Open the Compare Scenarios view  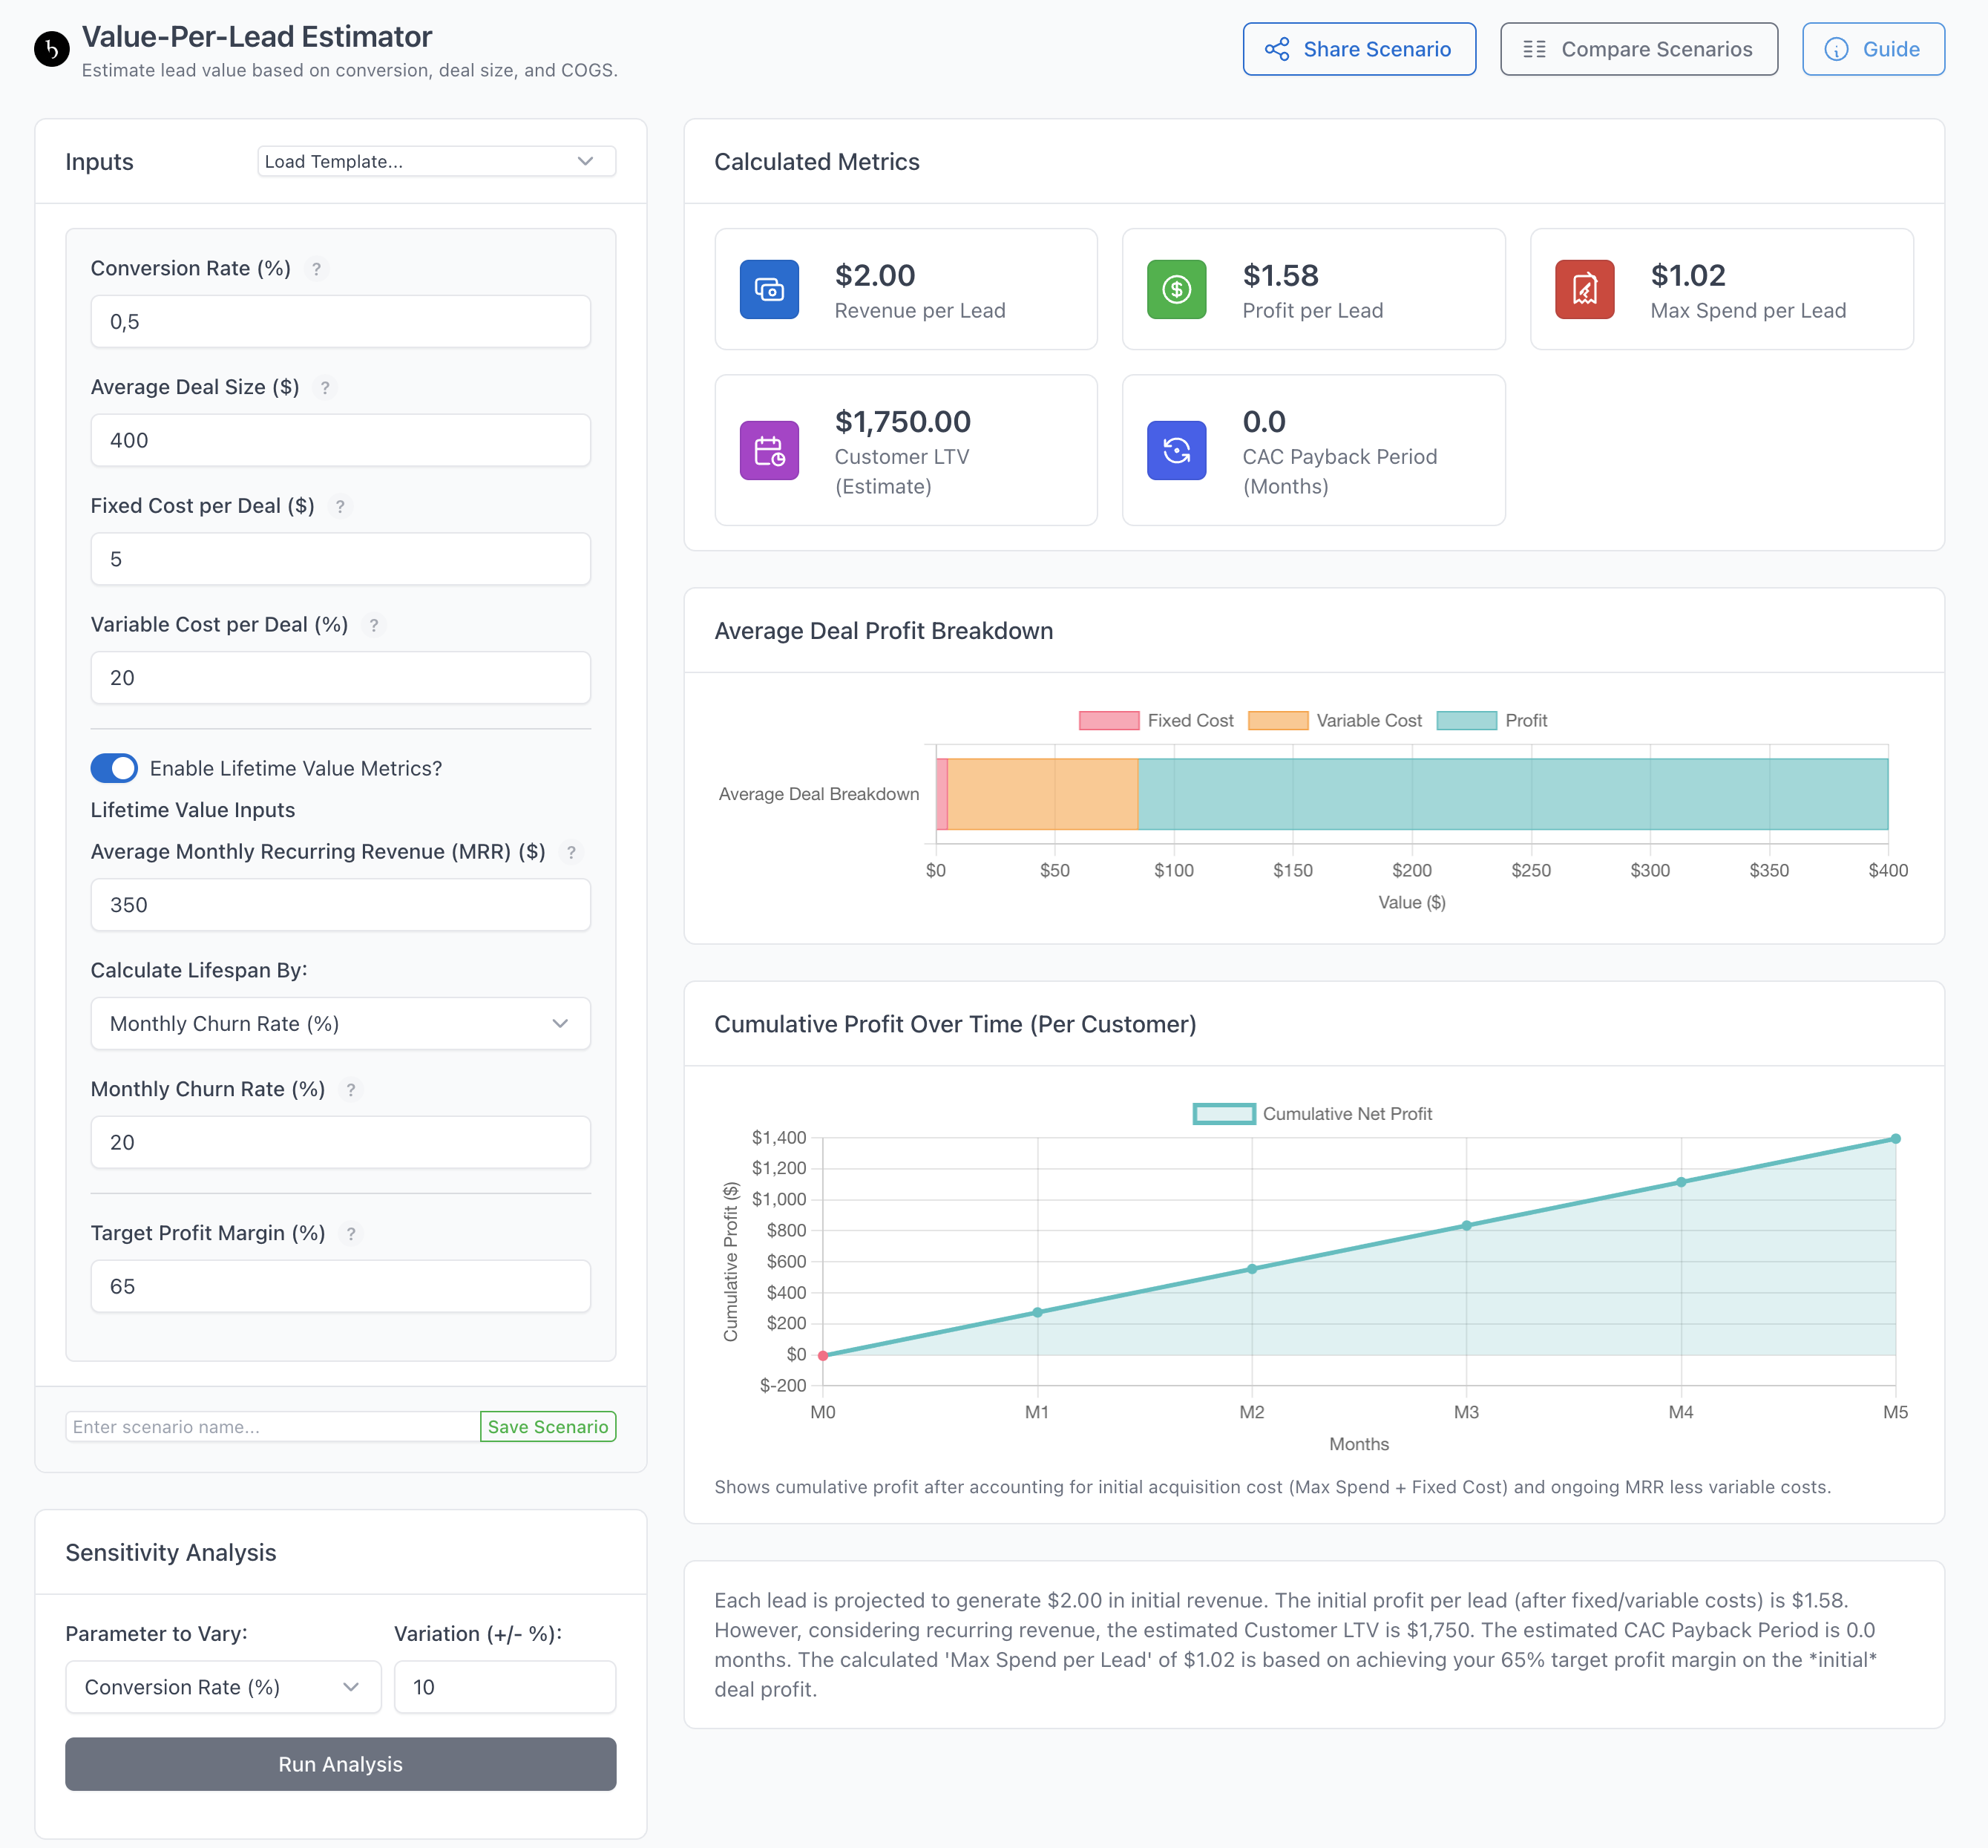coord(1638,49)
